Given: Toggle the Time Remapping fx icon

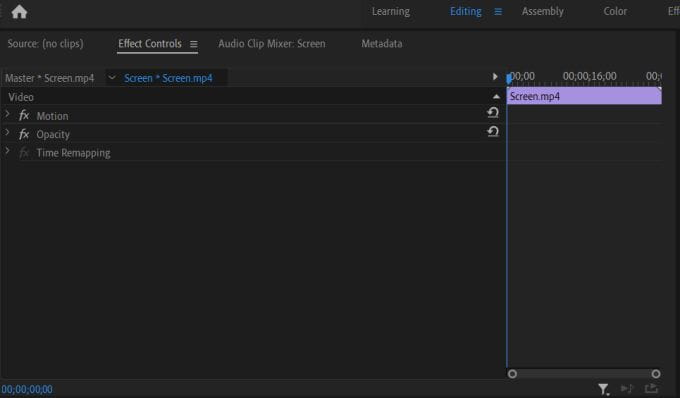Looking at the screenshot, I should coord(24,153).
